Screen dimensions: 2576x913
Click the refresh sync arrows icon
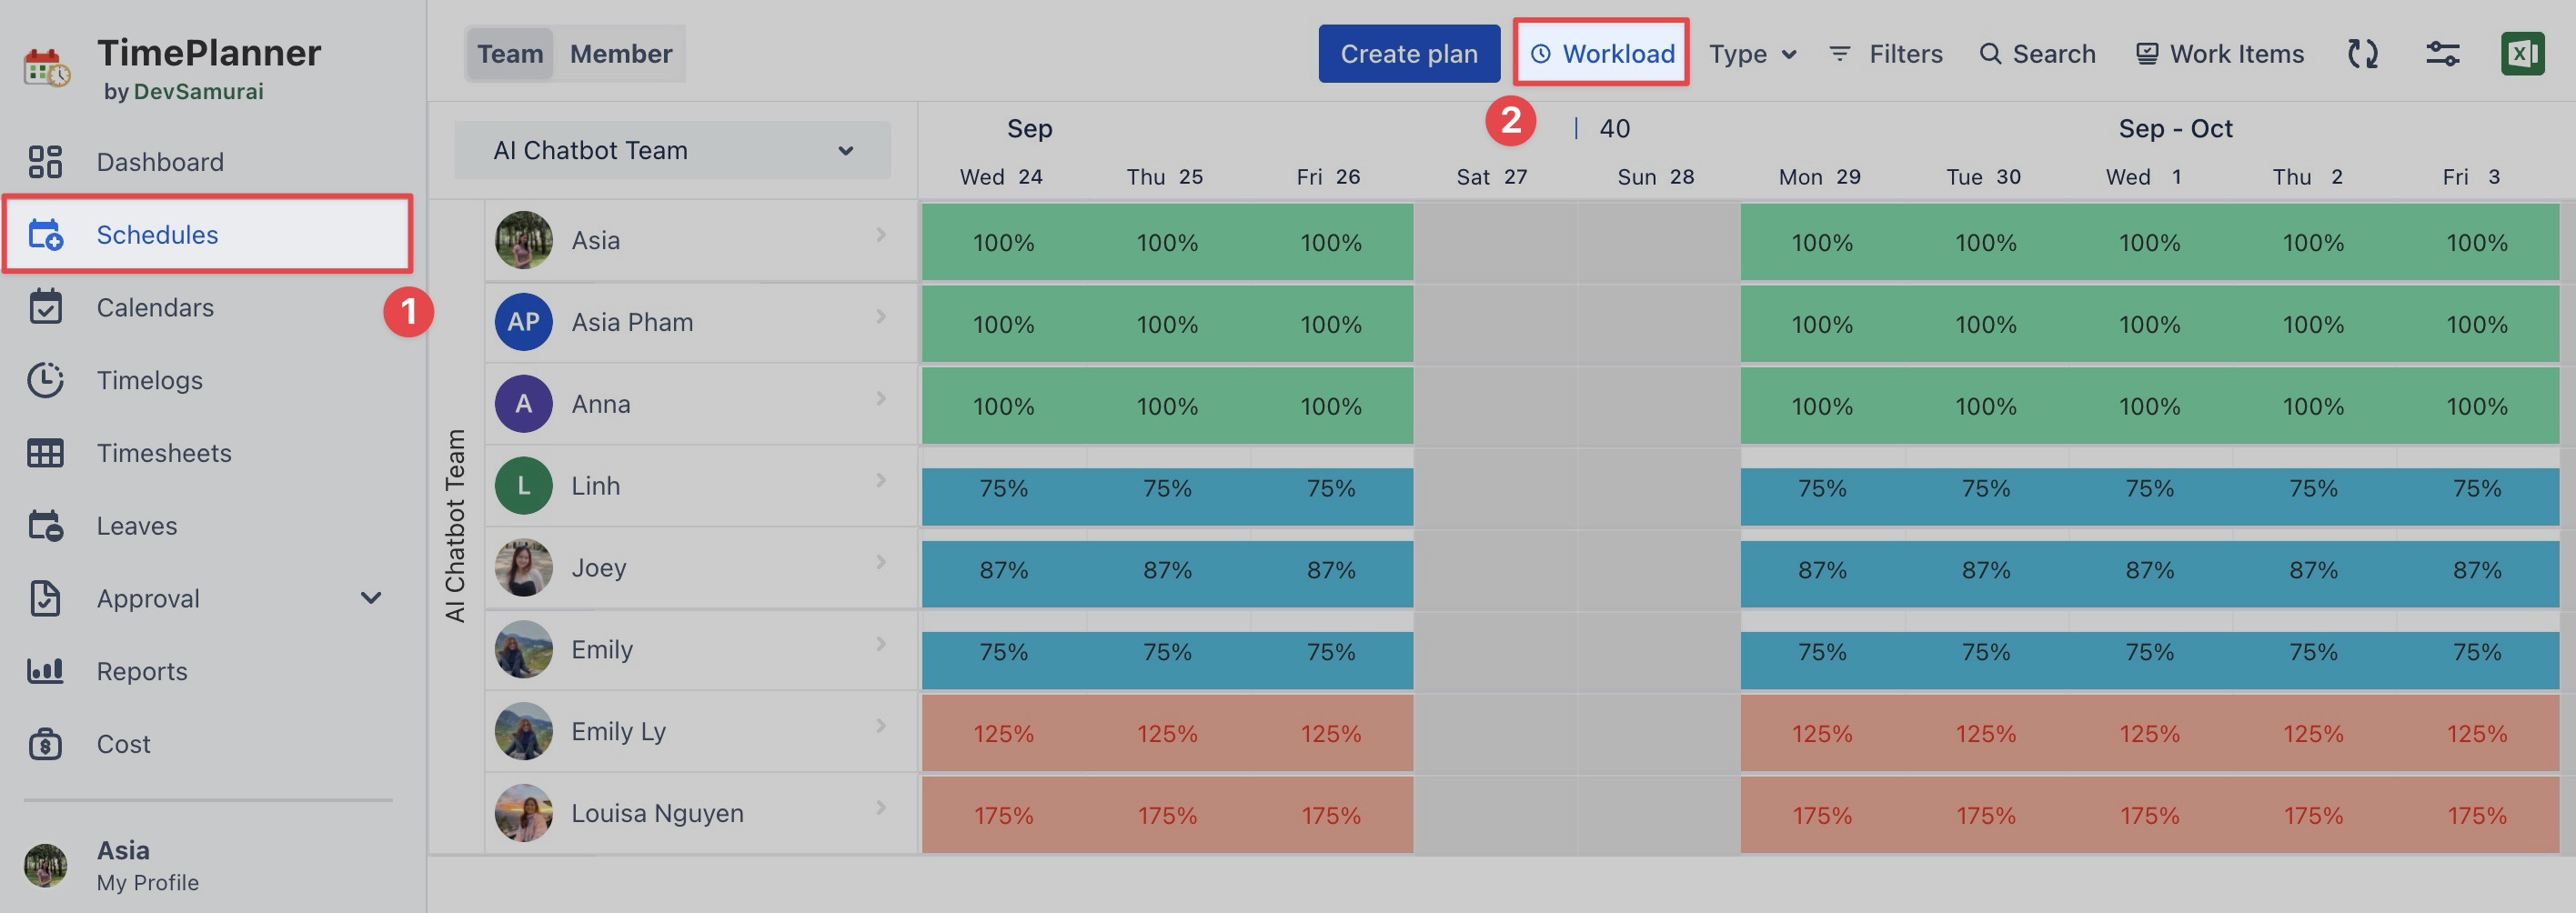[x=2362, y=54]
